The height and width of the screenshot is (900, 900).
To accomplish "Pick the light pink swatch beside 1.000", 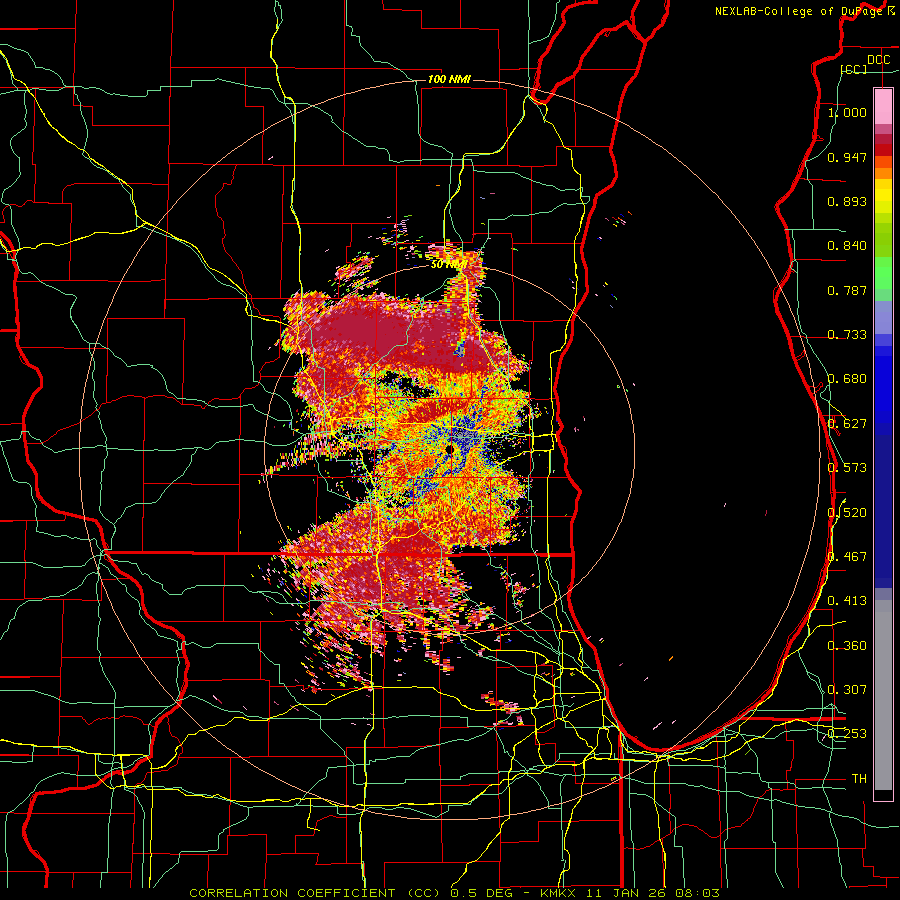I will click(883, 107).
